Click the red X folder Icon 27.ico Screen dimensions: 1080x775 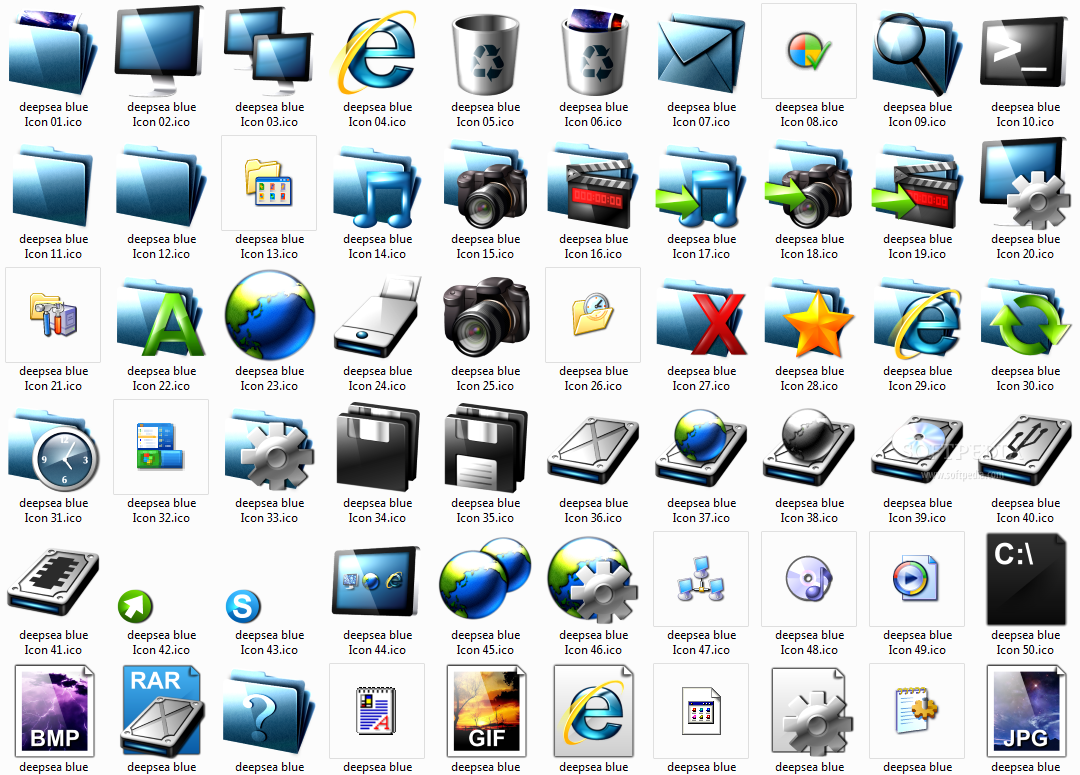pos(701,317)
